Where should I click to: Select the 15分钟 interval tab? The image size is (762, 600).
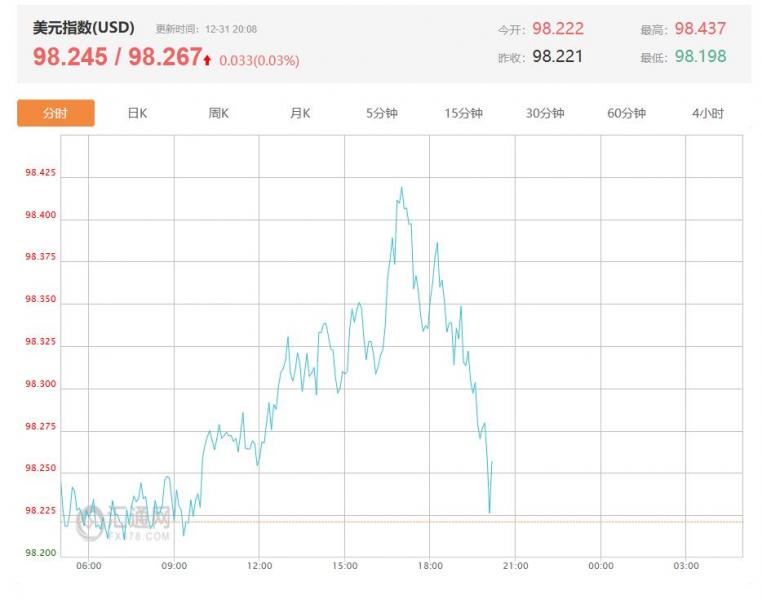[x=463, y=113]
